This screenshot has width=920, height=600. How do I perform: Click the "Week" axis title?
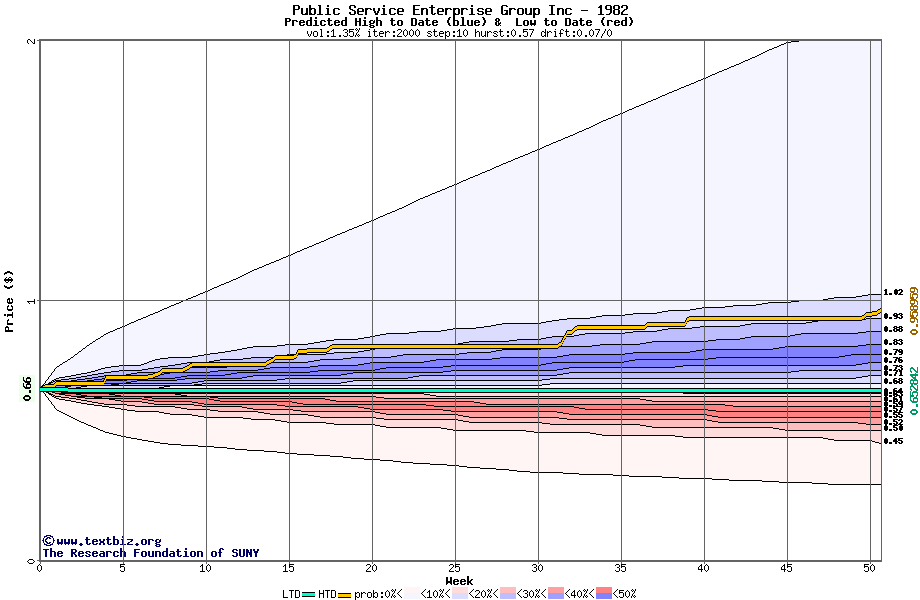coord(459,581)
